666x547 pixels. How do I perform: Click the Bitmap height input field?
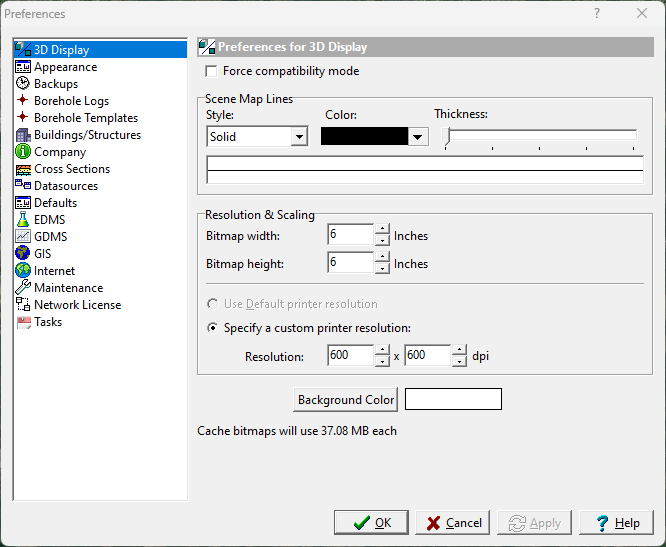tap(349, 264)
